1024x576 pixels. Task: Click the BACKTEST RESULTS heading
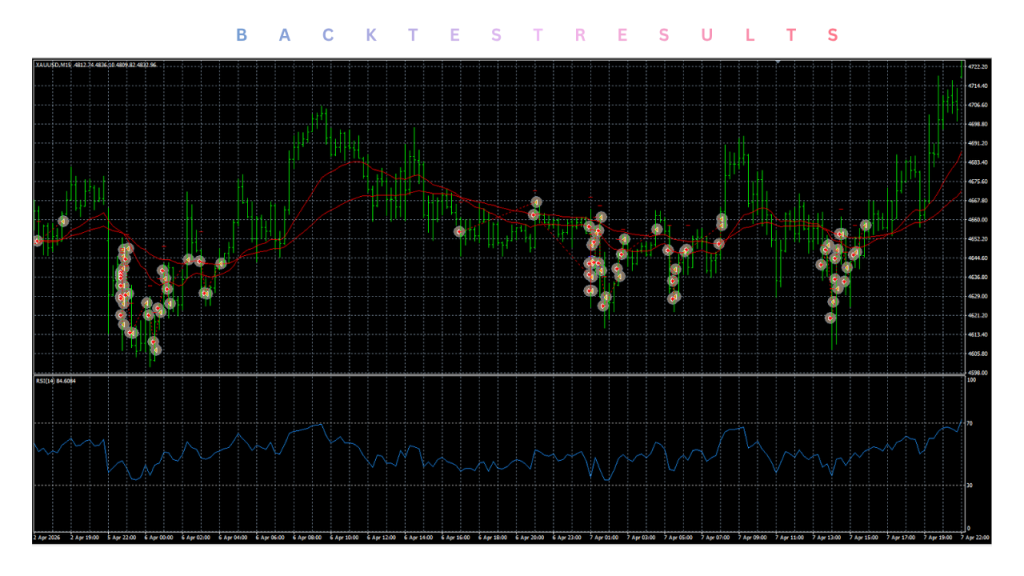tap(537, 35)
